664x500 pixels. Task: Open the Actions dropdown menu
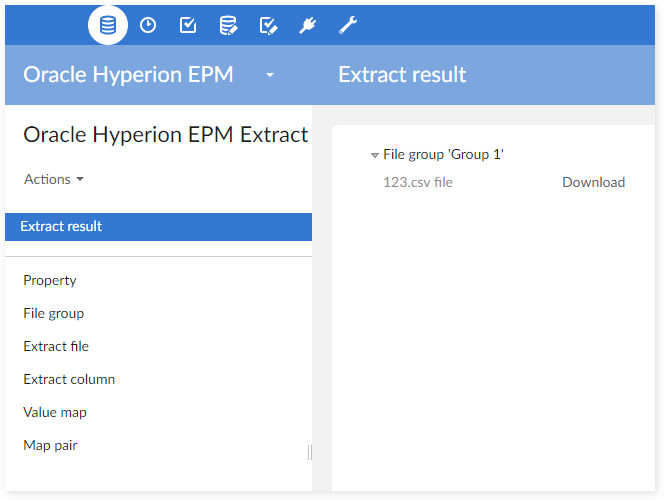click(54, 179)
